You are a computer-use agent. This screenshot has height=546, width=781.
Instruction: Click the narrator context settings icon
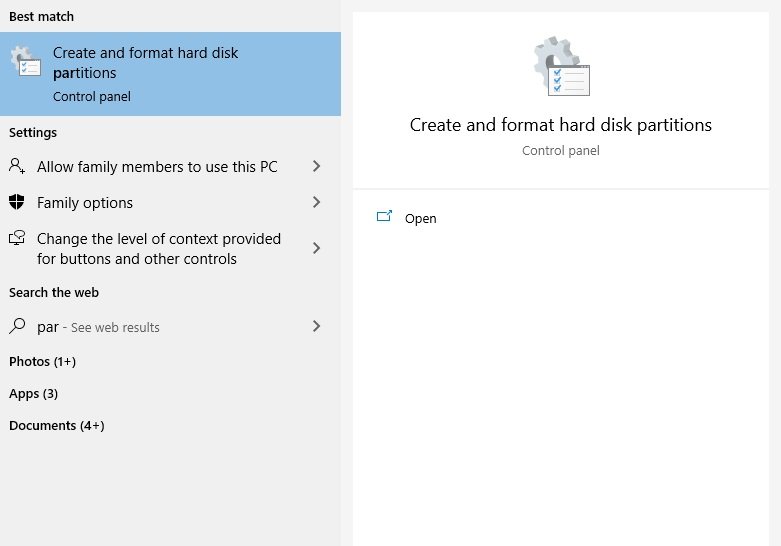[17, 239]
